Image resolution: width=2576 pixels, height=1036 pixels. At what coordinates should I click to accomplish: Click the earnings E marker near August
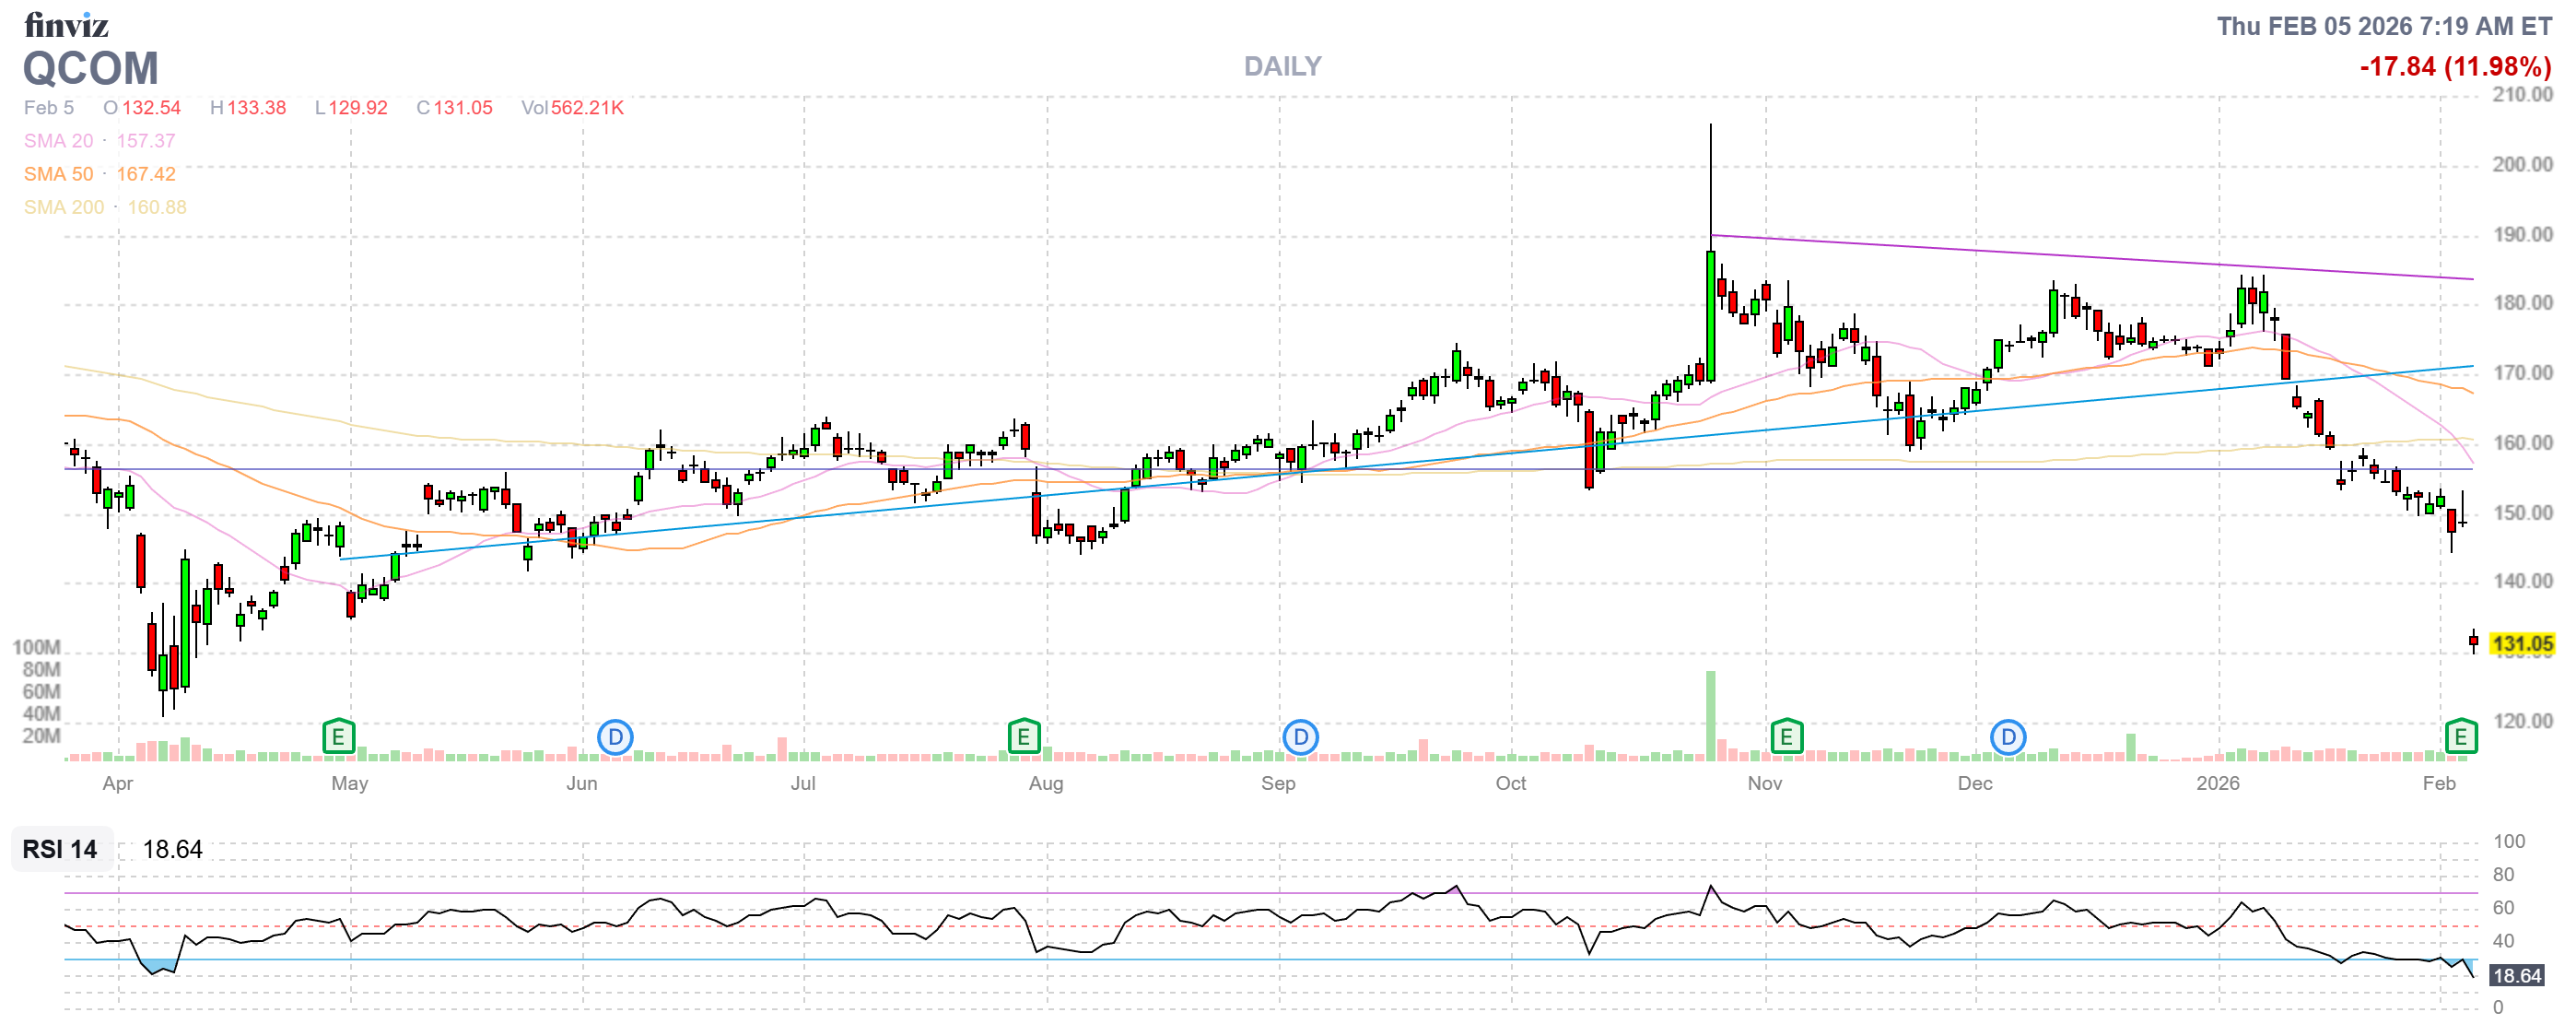pyautogui.click(x=1024, y=738)
